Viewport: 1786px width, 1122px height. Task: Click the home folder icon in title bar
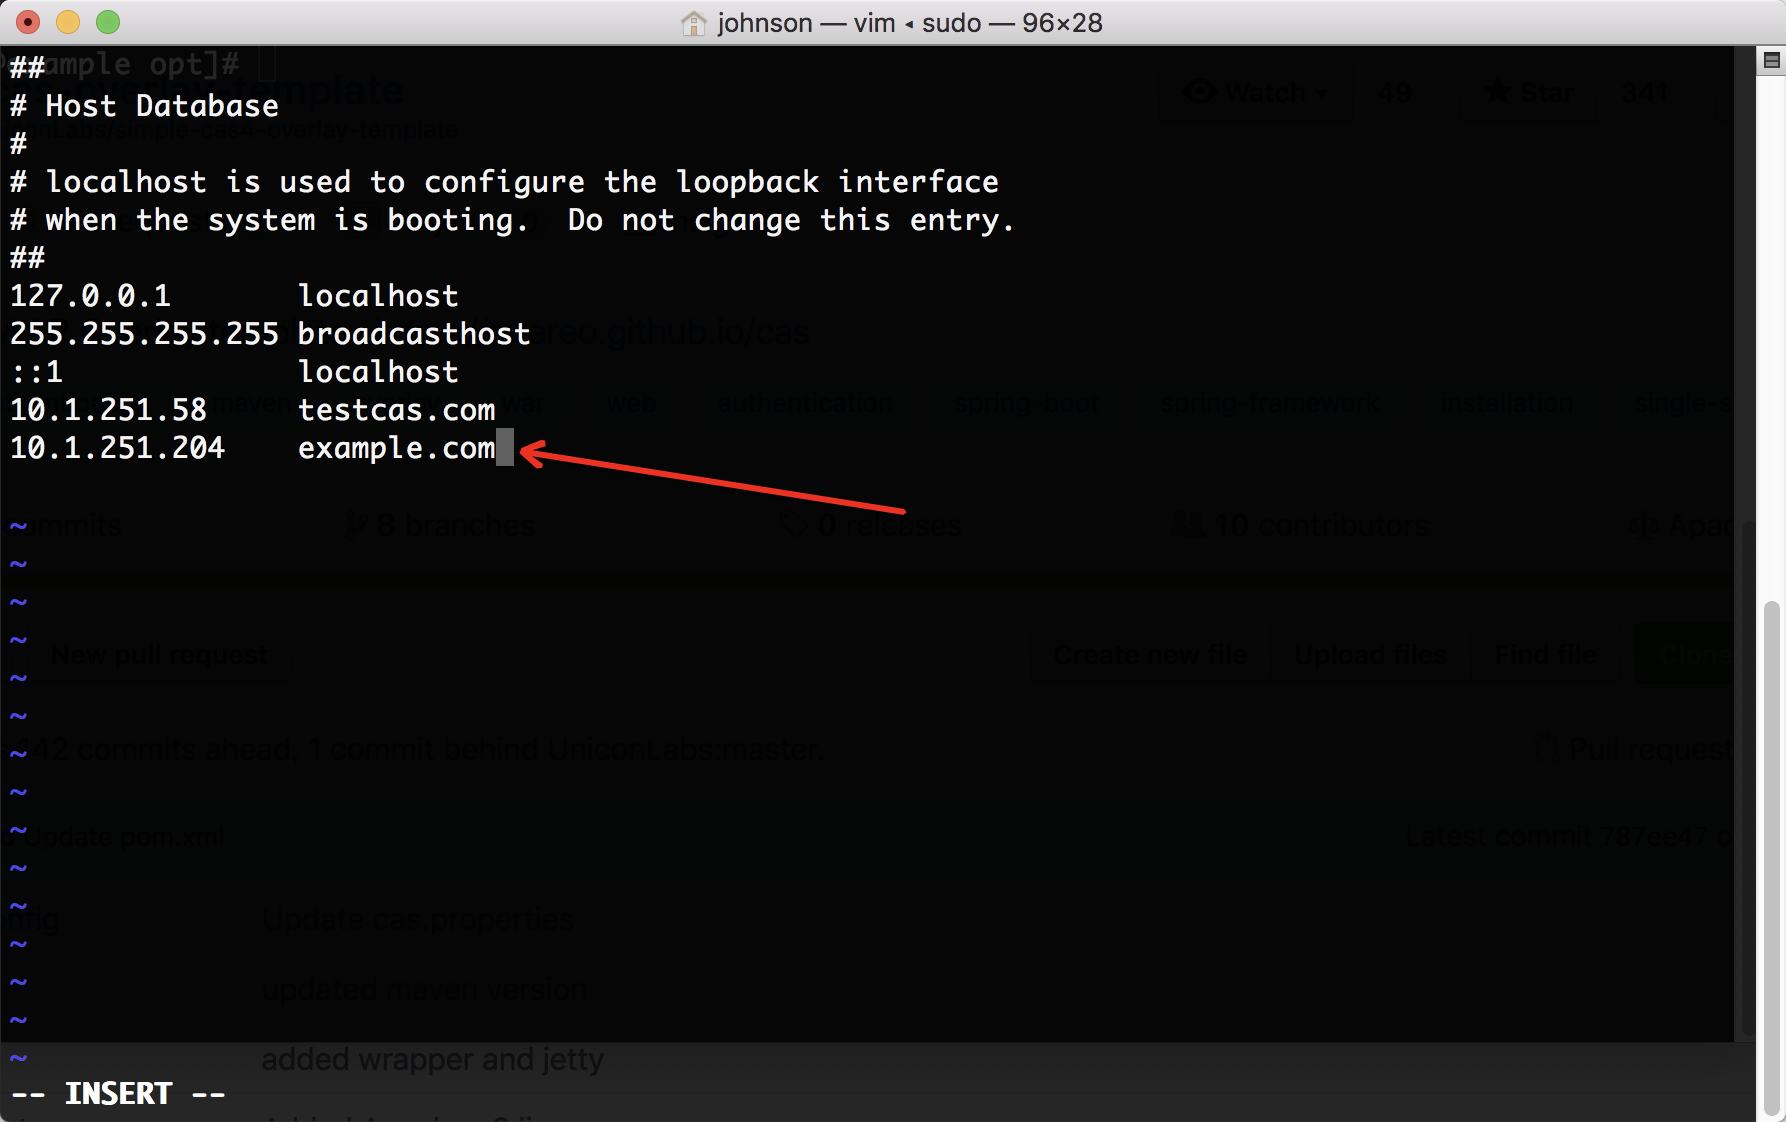click(x=693, y=23)
